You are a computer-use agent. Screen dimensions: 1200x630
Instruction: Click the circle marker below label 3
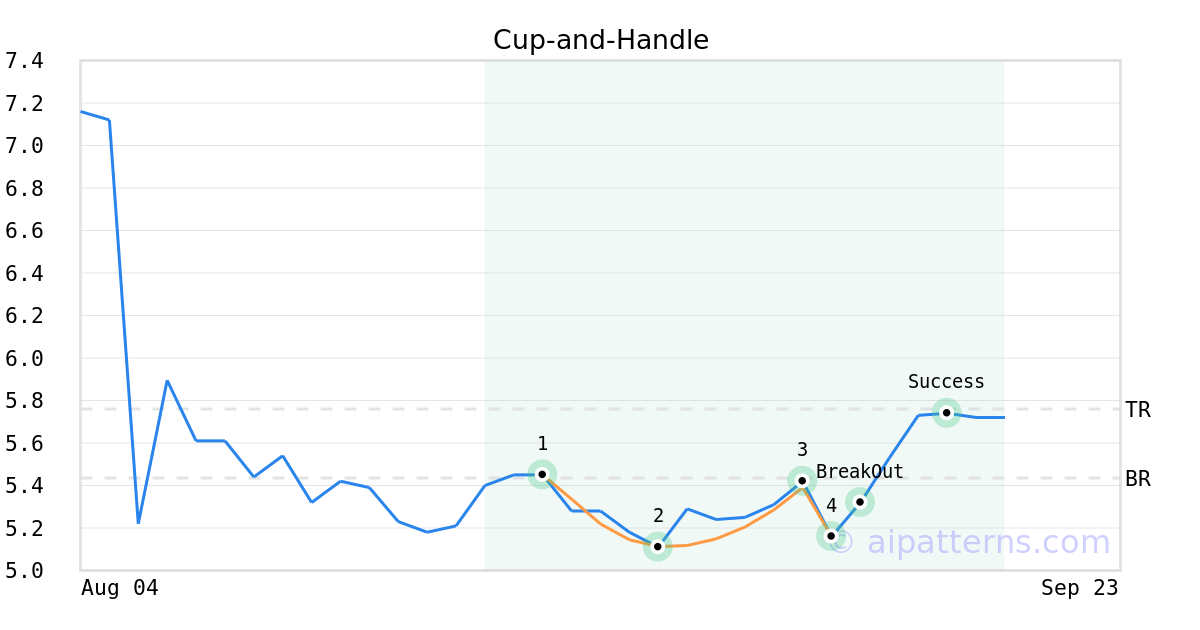point(802,481)
